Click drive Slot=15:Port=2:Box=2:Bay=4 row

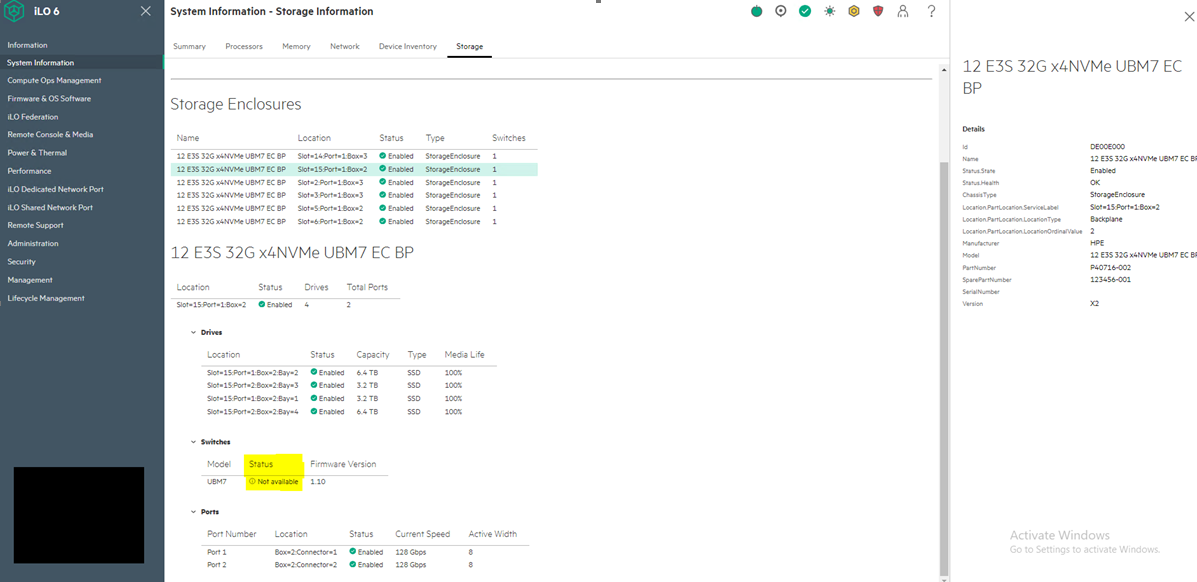349,412
